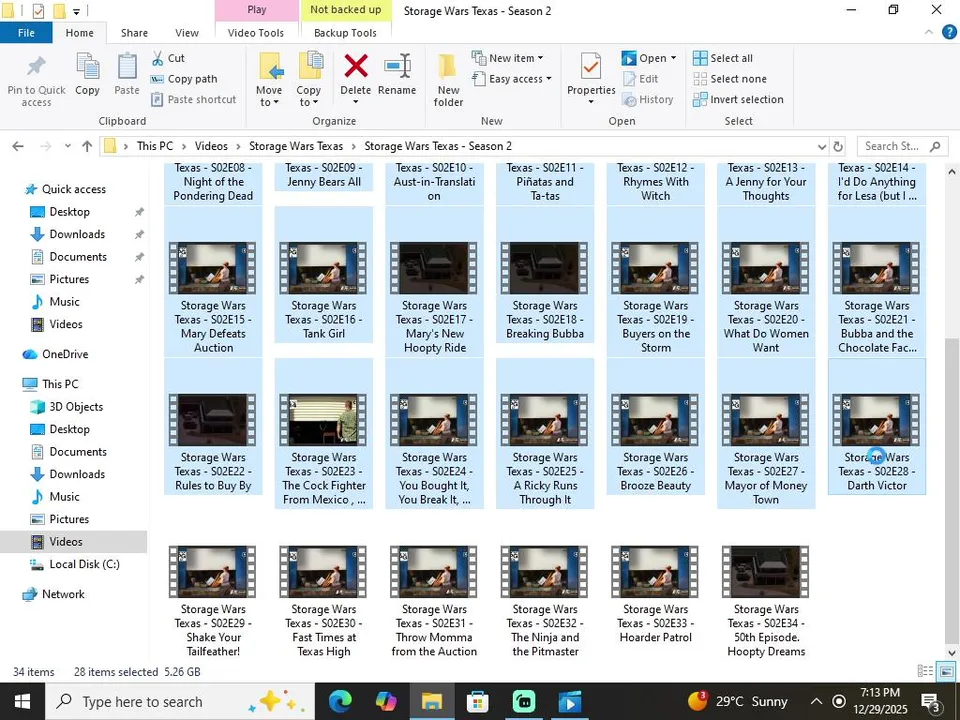
Task: Open the Backup Tools tab
Action: click(x=345, y=33)
